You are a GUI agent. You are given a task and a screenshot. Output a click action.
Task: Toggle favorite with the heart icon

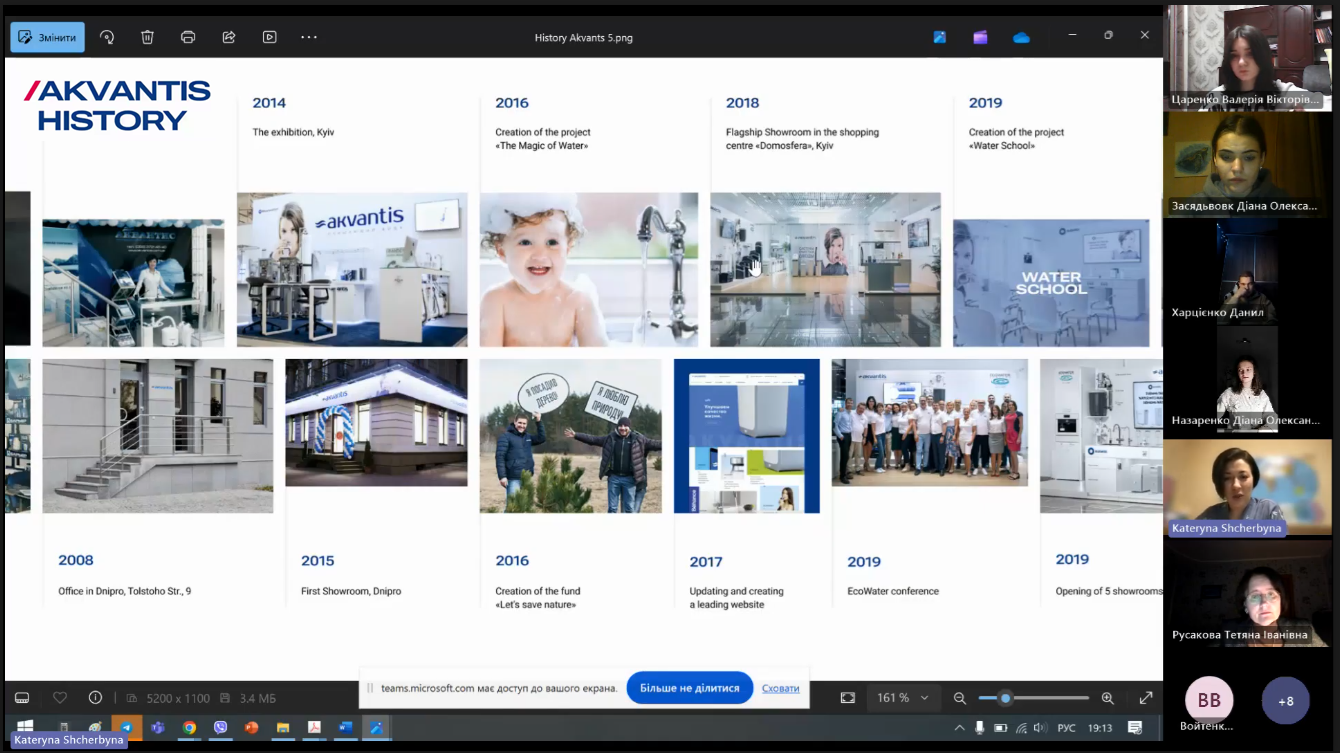click(x=60, y=698)
